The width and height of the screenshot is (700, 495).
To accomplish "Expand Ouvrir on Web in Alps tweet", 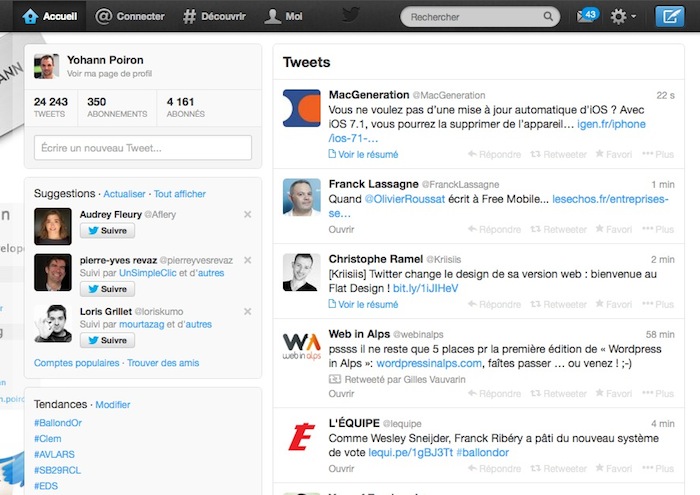I will tap(341, 394).
